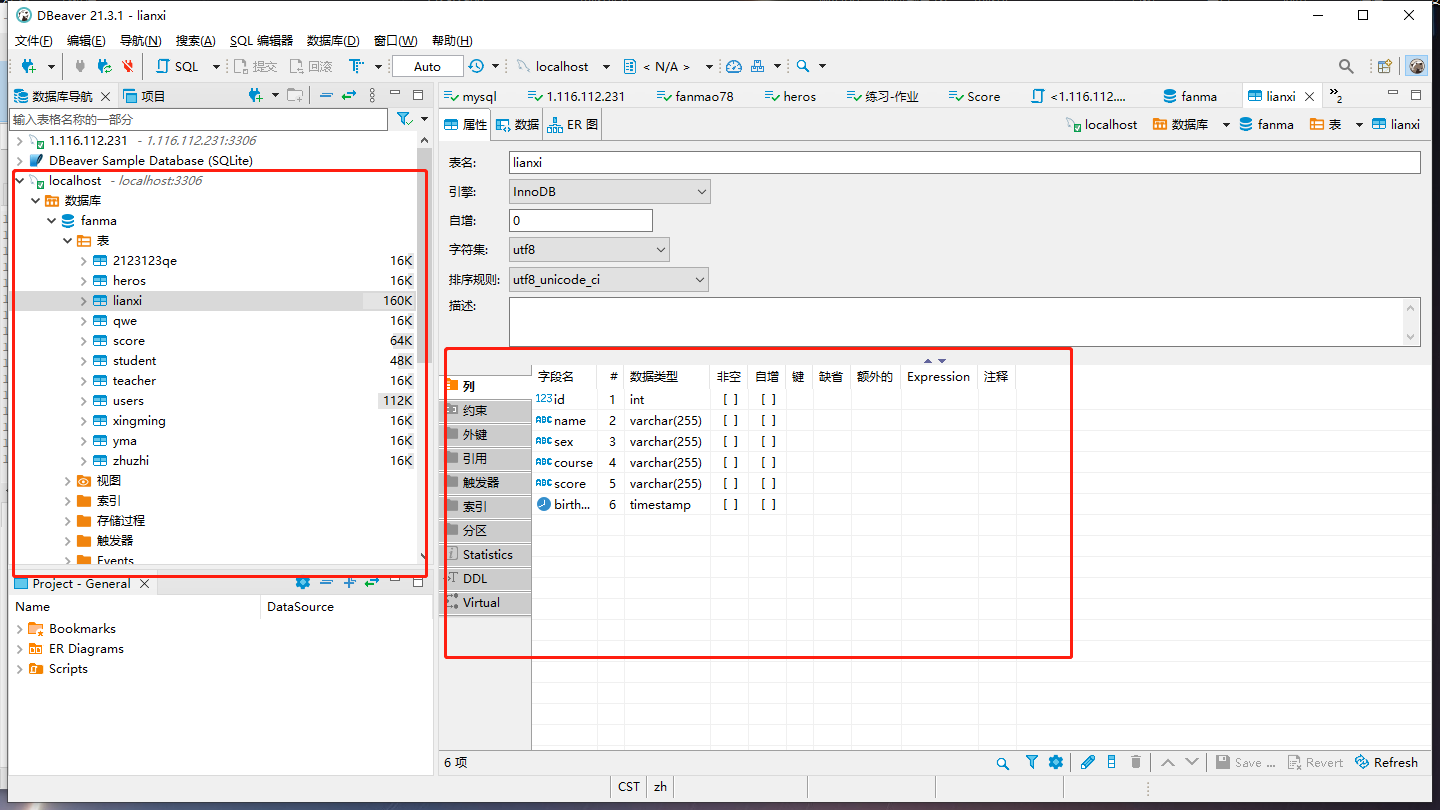Click search magnifier in bottom columns toolbar
1440x810 pixels.
[1002, 762]
